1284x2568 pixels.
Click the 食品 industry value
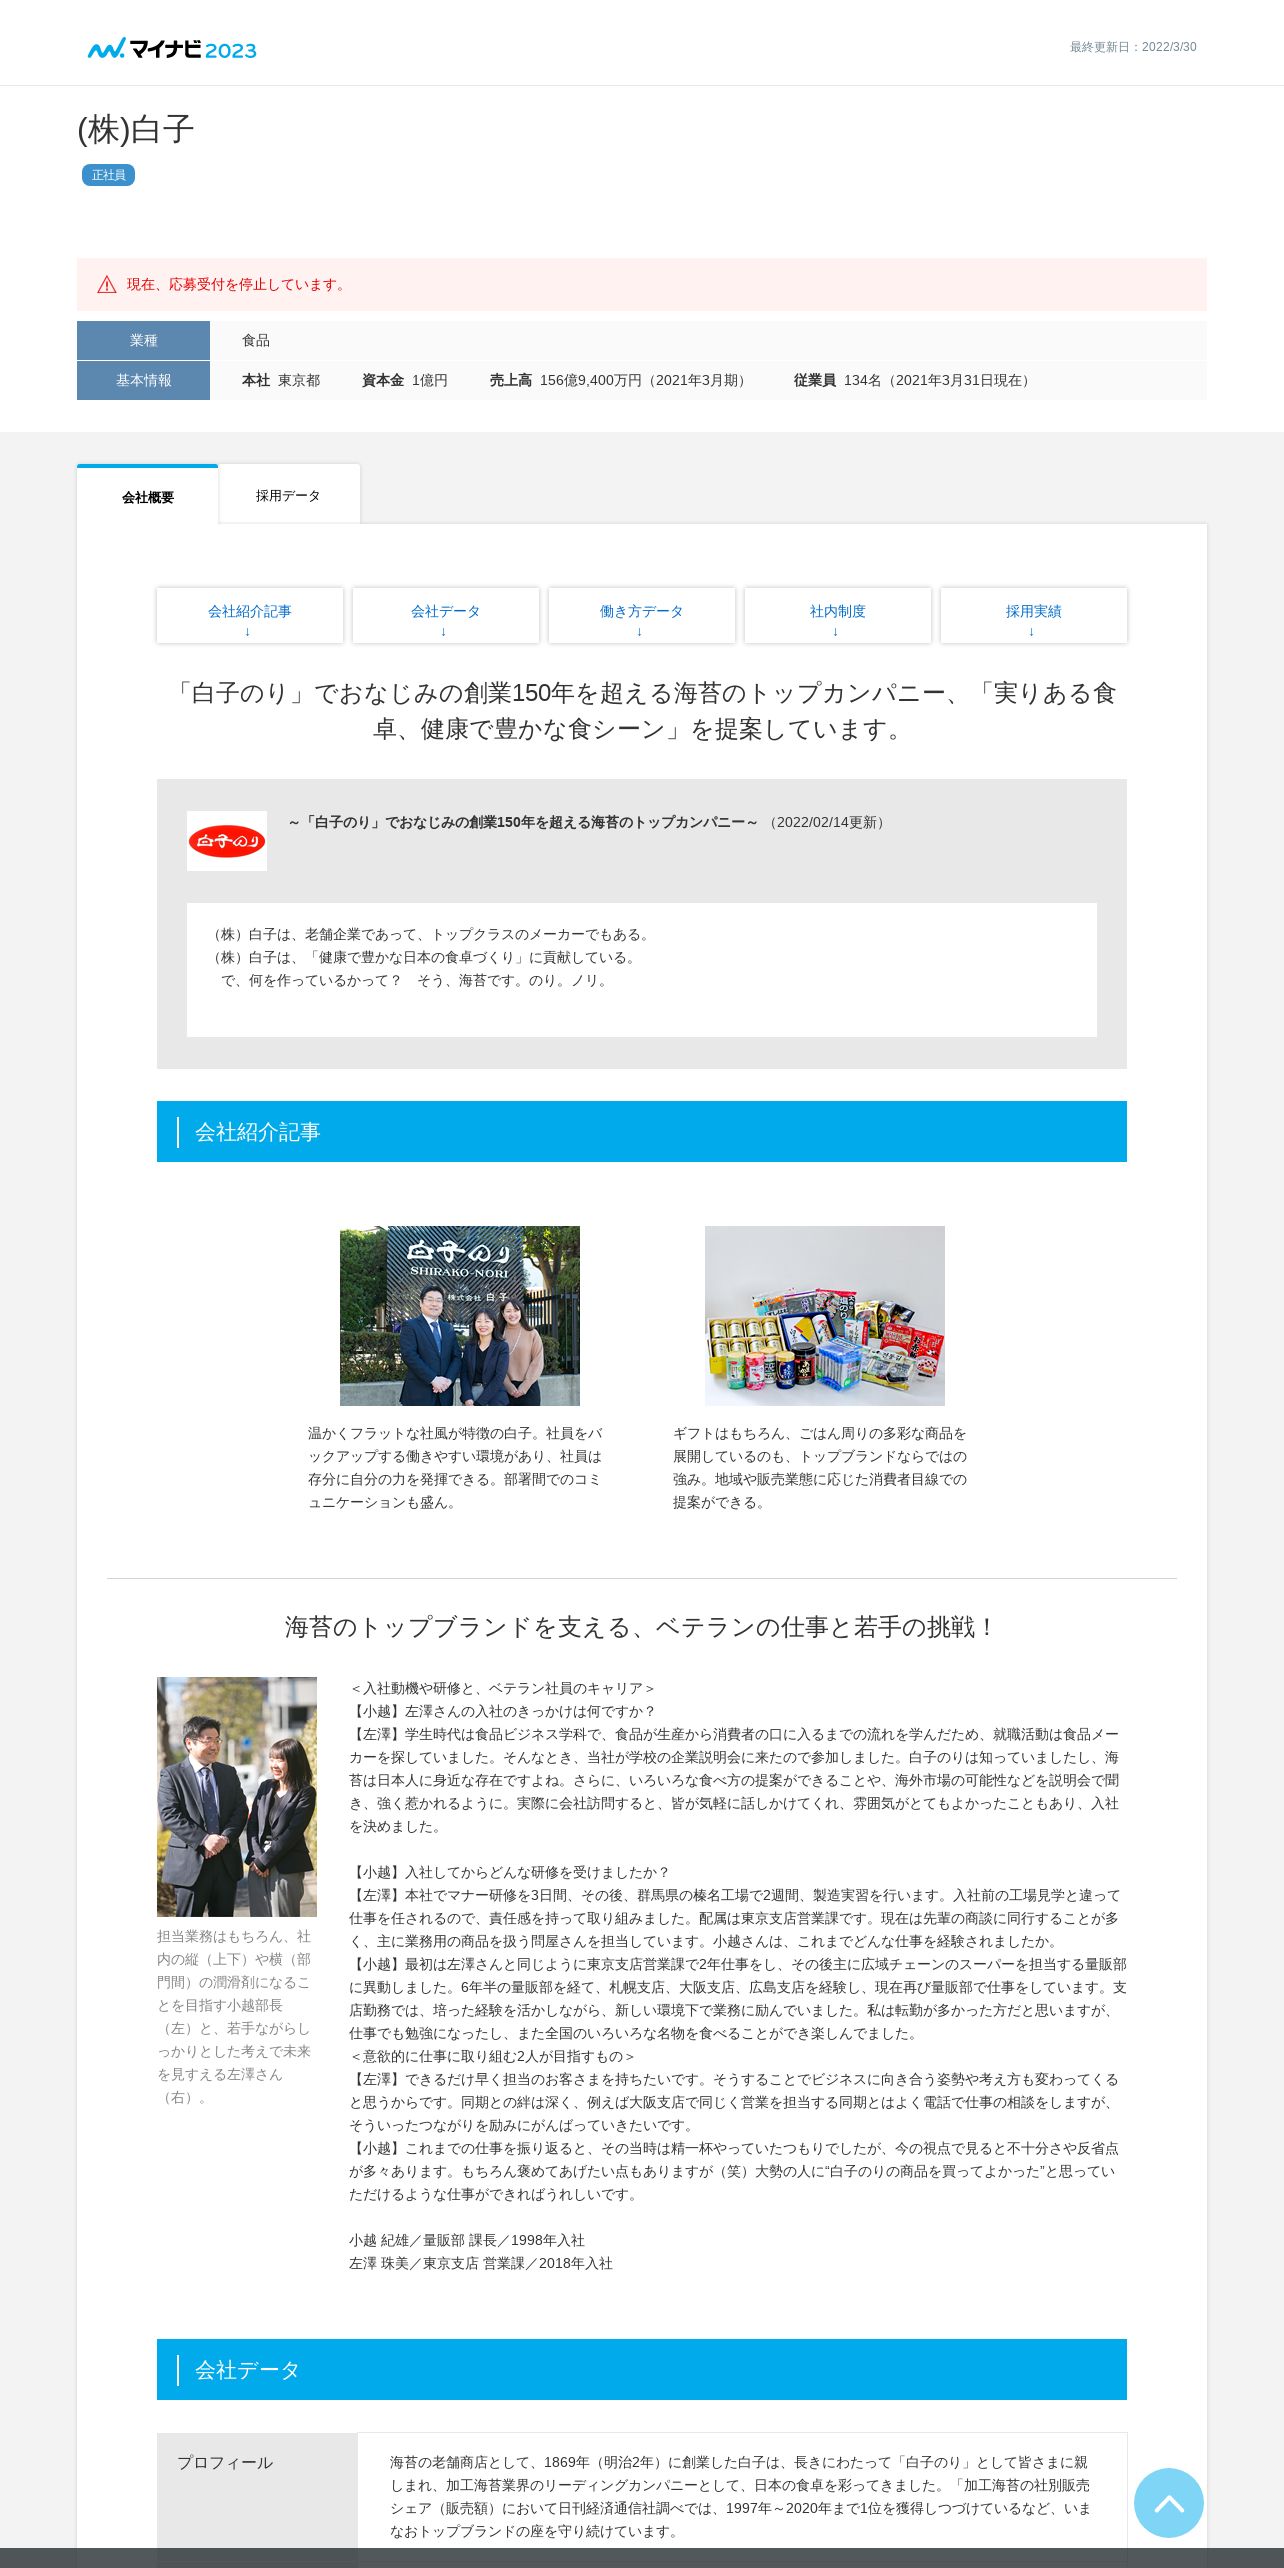click(x=256, y=340)
